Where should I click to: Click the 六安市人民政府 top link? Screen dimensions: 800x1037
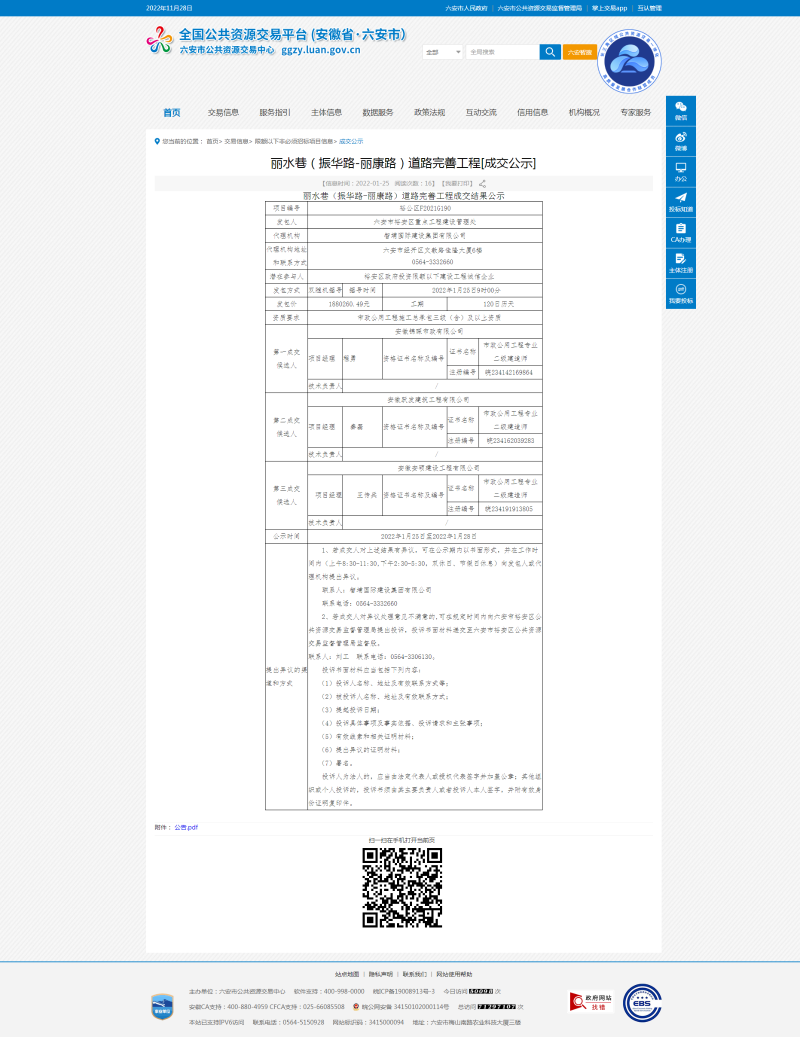click(466, 7)
